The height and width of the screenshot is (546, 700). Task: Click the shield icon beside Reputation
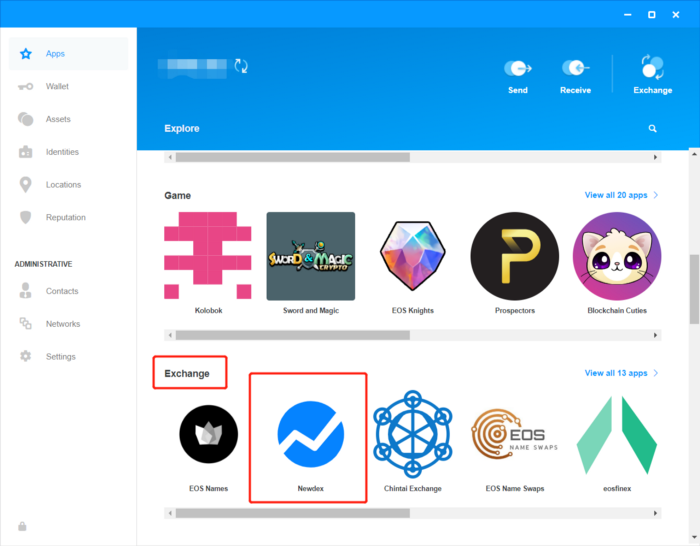tap(25, 217)
